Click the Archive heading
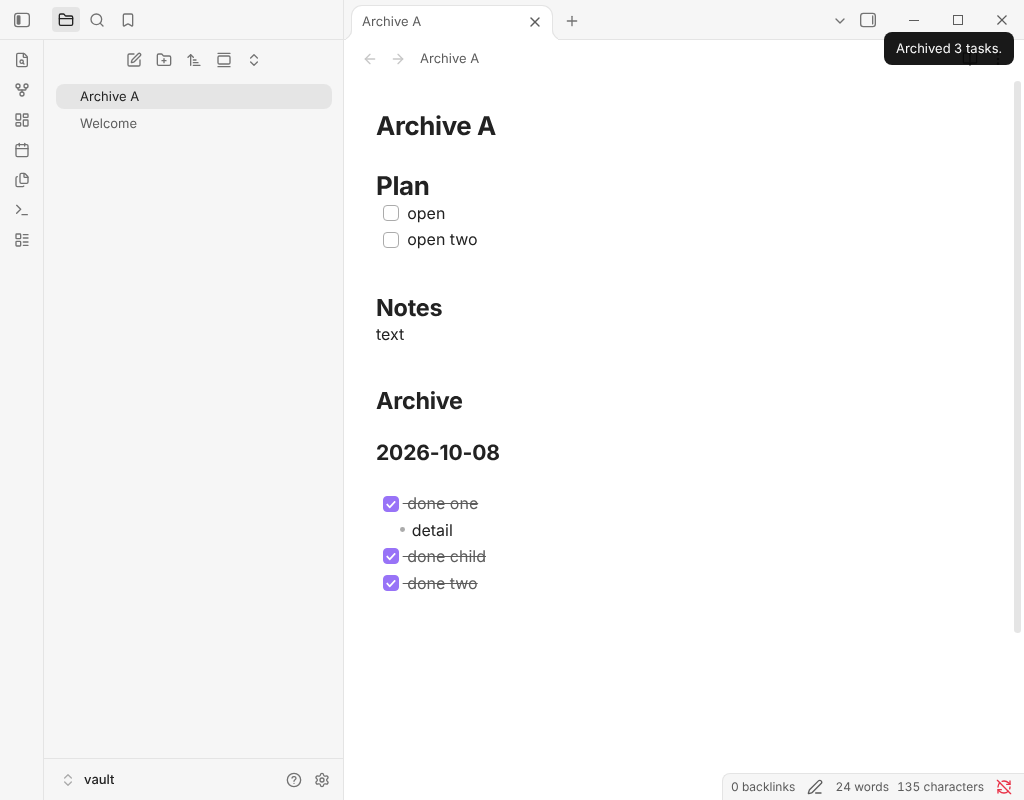This screenshot has width=1024, height=800. pyautogui.click(x=419, y=401)
